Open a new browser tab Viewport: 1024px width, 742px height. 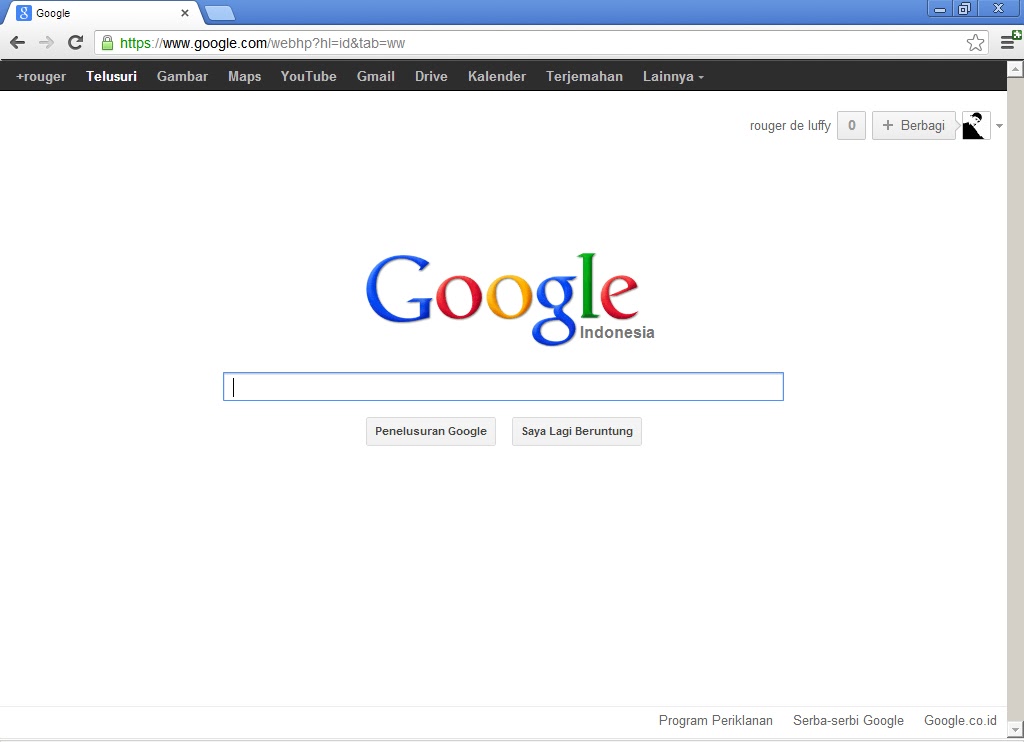[x=218, y=13]
